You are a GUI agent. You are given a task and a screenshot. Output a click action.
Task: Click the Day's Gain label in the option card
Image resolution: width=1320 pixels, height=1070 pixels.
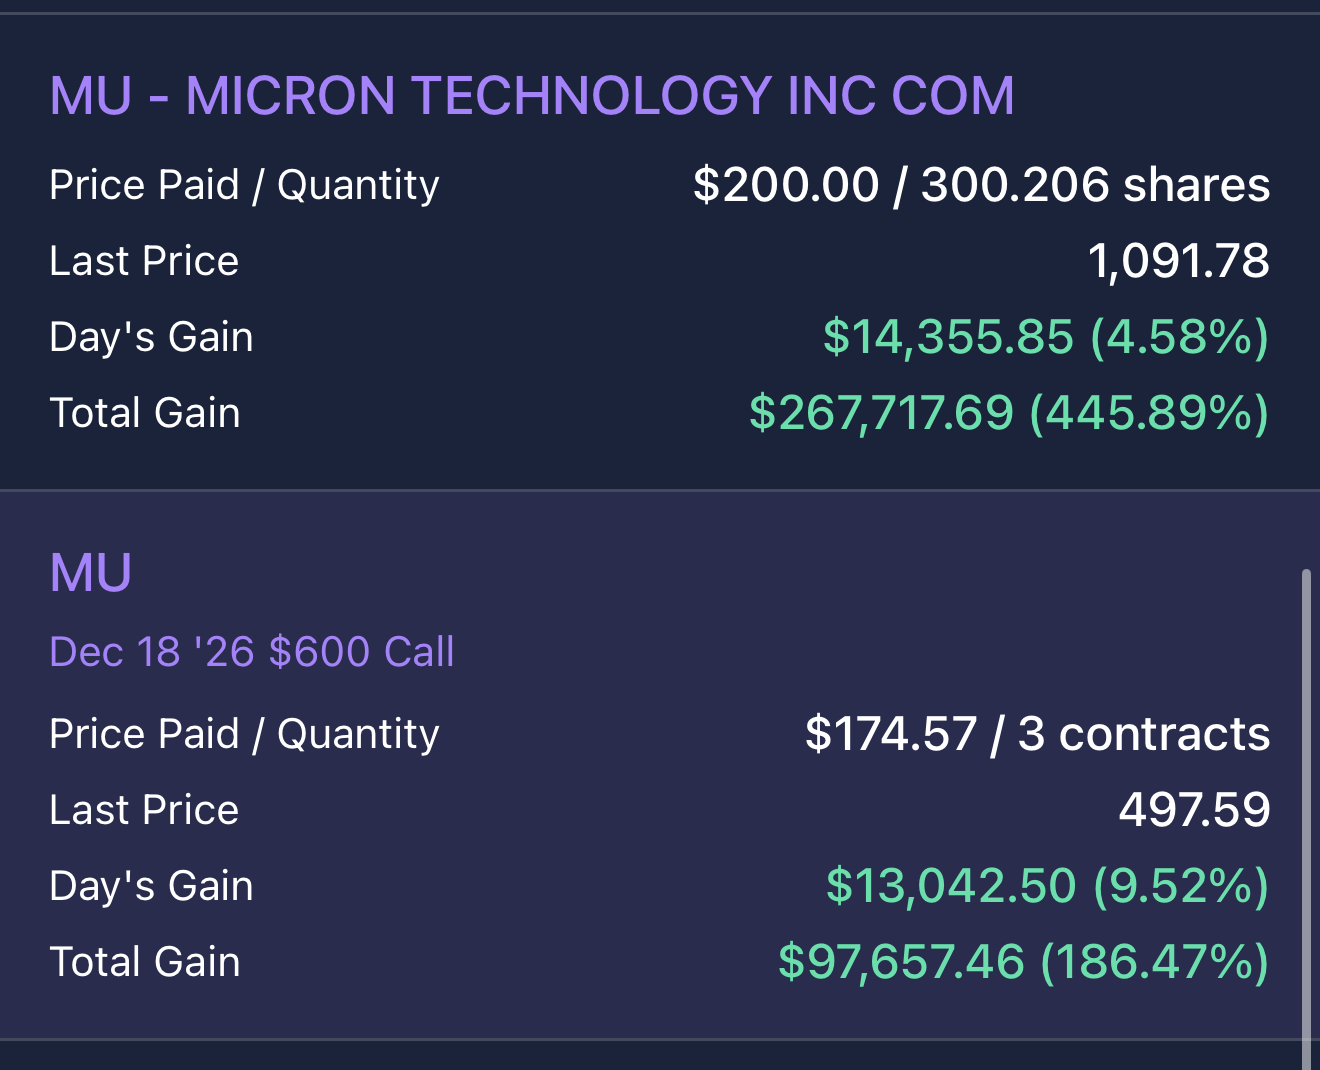152,887
